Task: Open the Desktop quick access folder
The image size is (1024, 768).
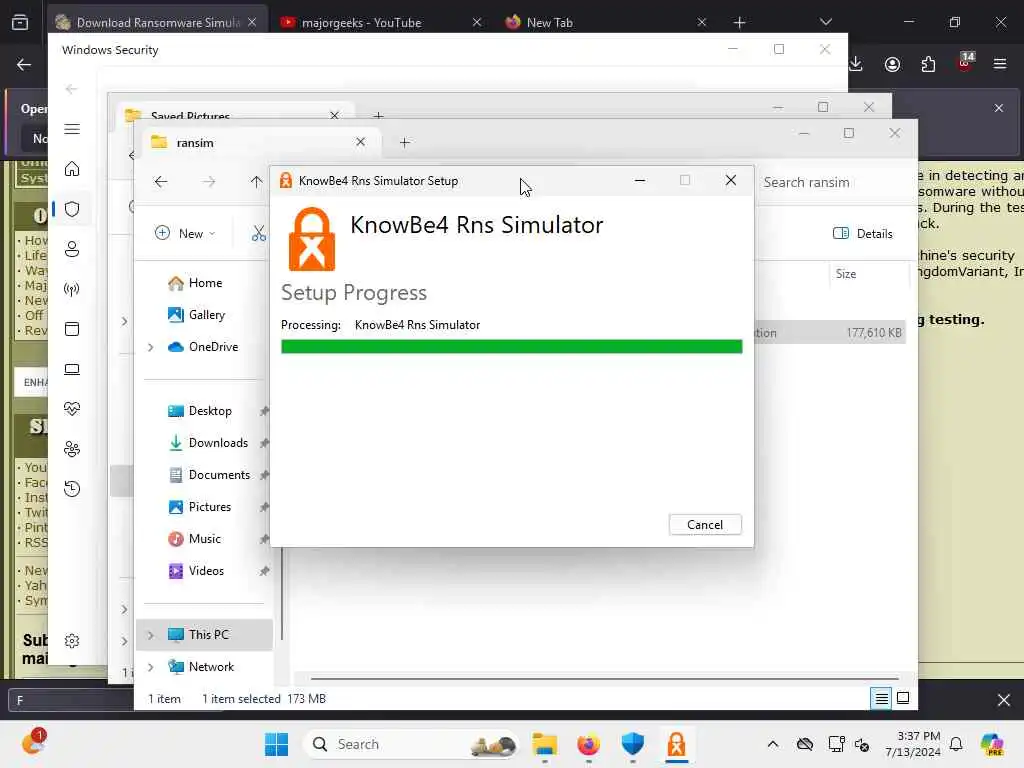Action: click(199, 411)
